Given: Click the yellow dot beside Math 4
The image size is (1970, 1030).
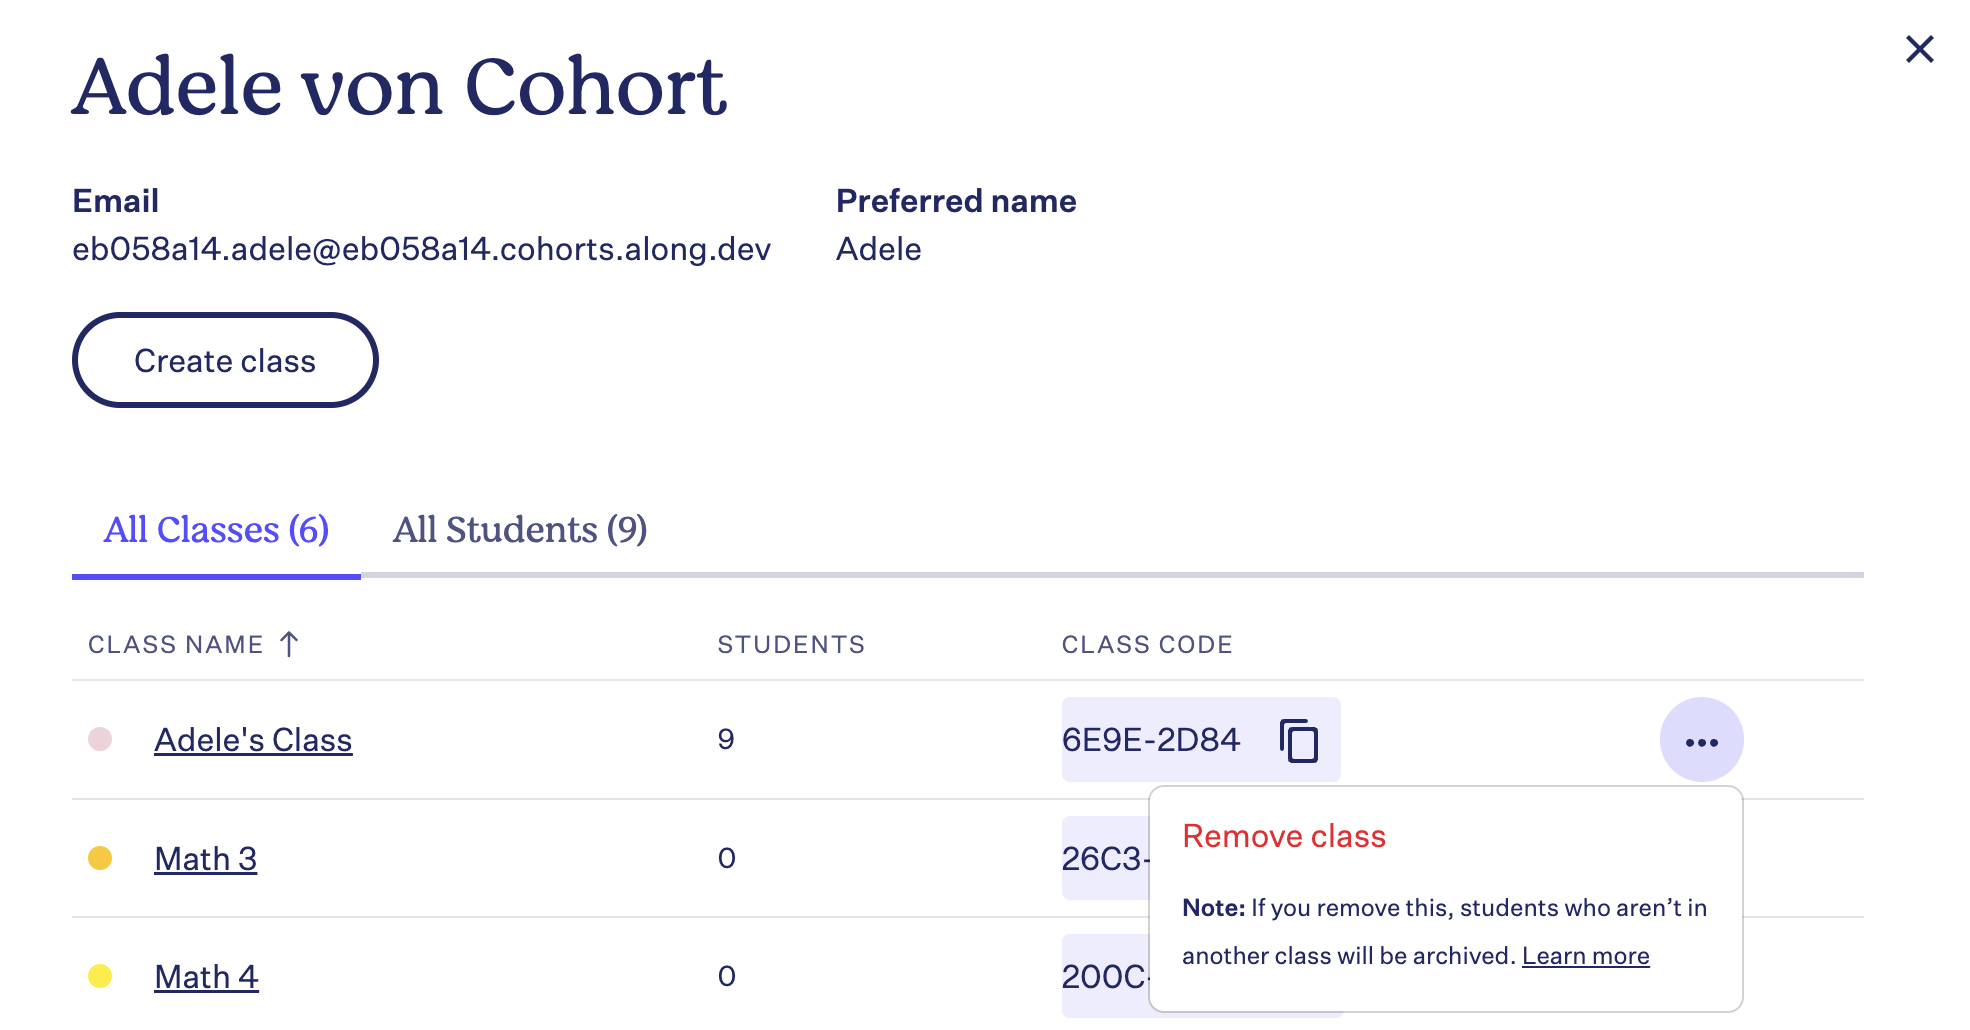Looking at the screenshot, I should [100, 976].
